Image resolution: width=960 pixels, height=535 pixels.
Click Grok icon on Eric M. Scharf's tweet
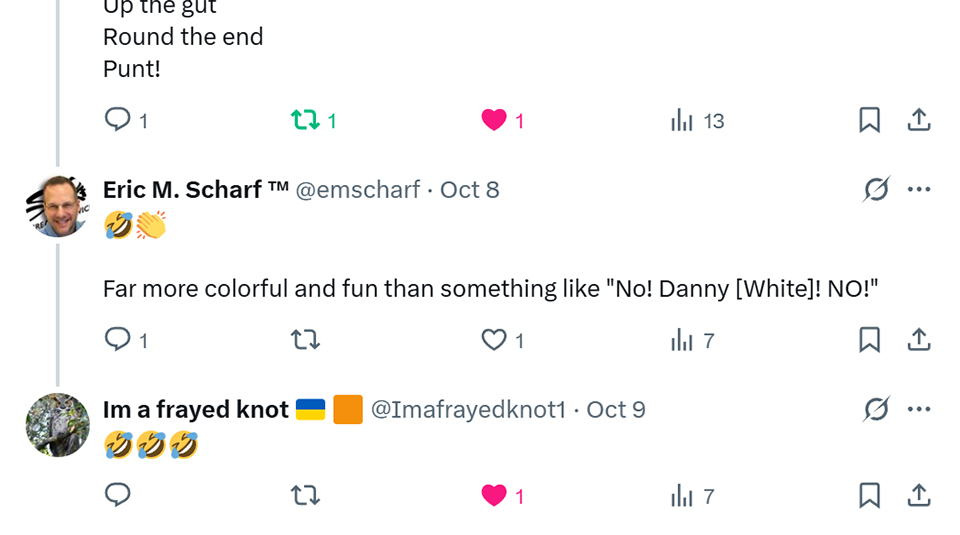(876, 190)
